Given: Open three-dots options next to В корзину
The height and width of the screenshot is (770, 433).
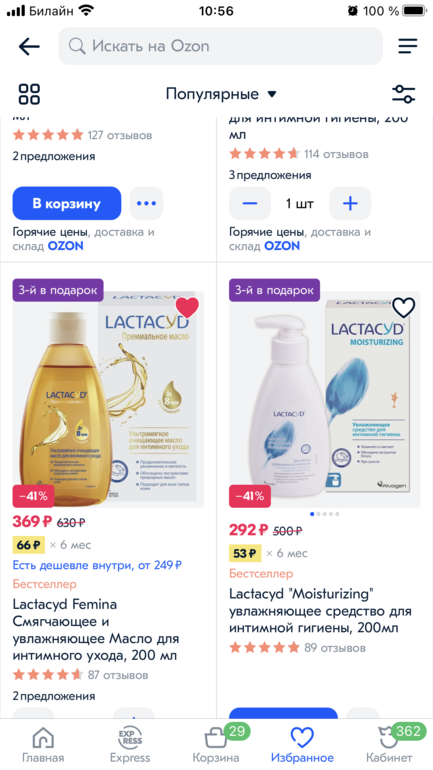Looking at the screenshot, I should [146, 203].
